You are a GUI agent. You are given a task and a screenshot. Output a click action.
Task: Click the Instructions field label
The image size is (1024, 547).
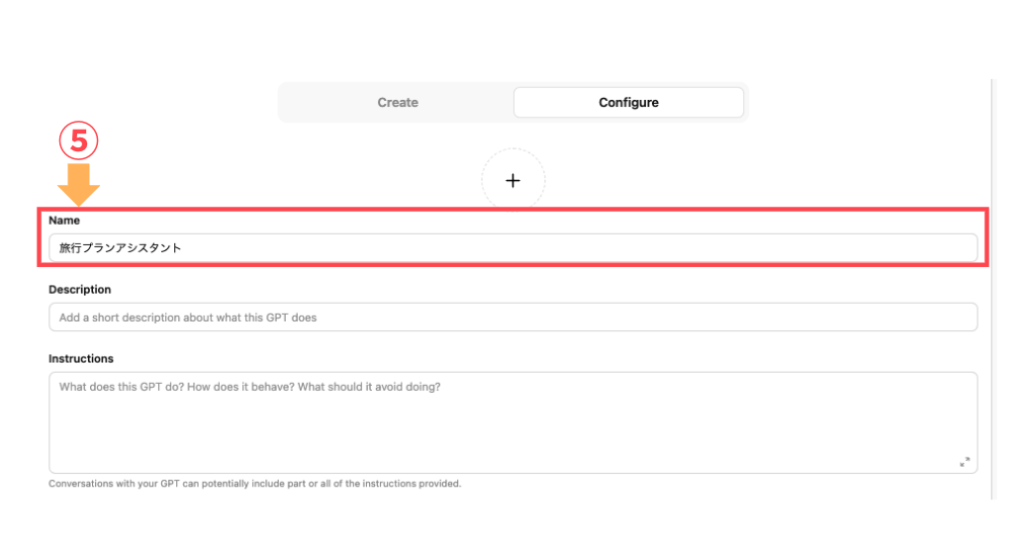81,358
